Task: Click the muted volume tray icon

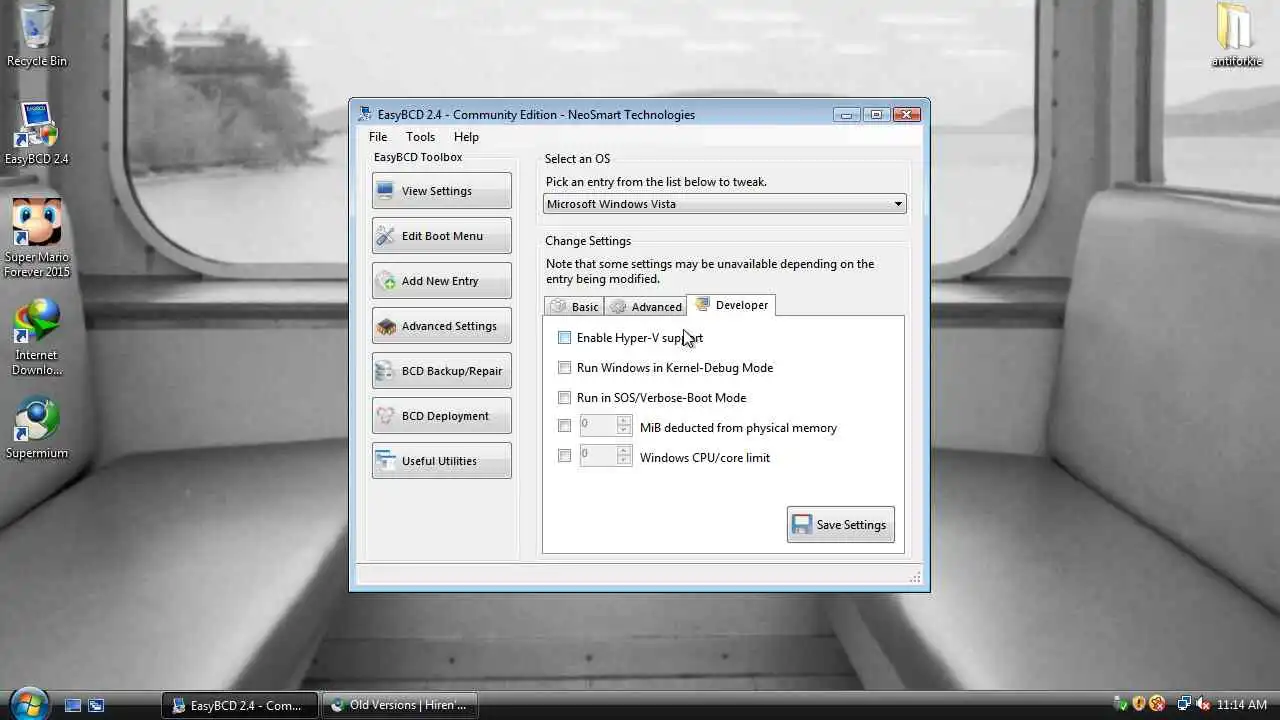Action: click(x=1202, y=704)
